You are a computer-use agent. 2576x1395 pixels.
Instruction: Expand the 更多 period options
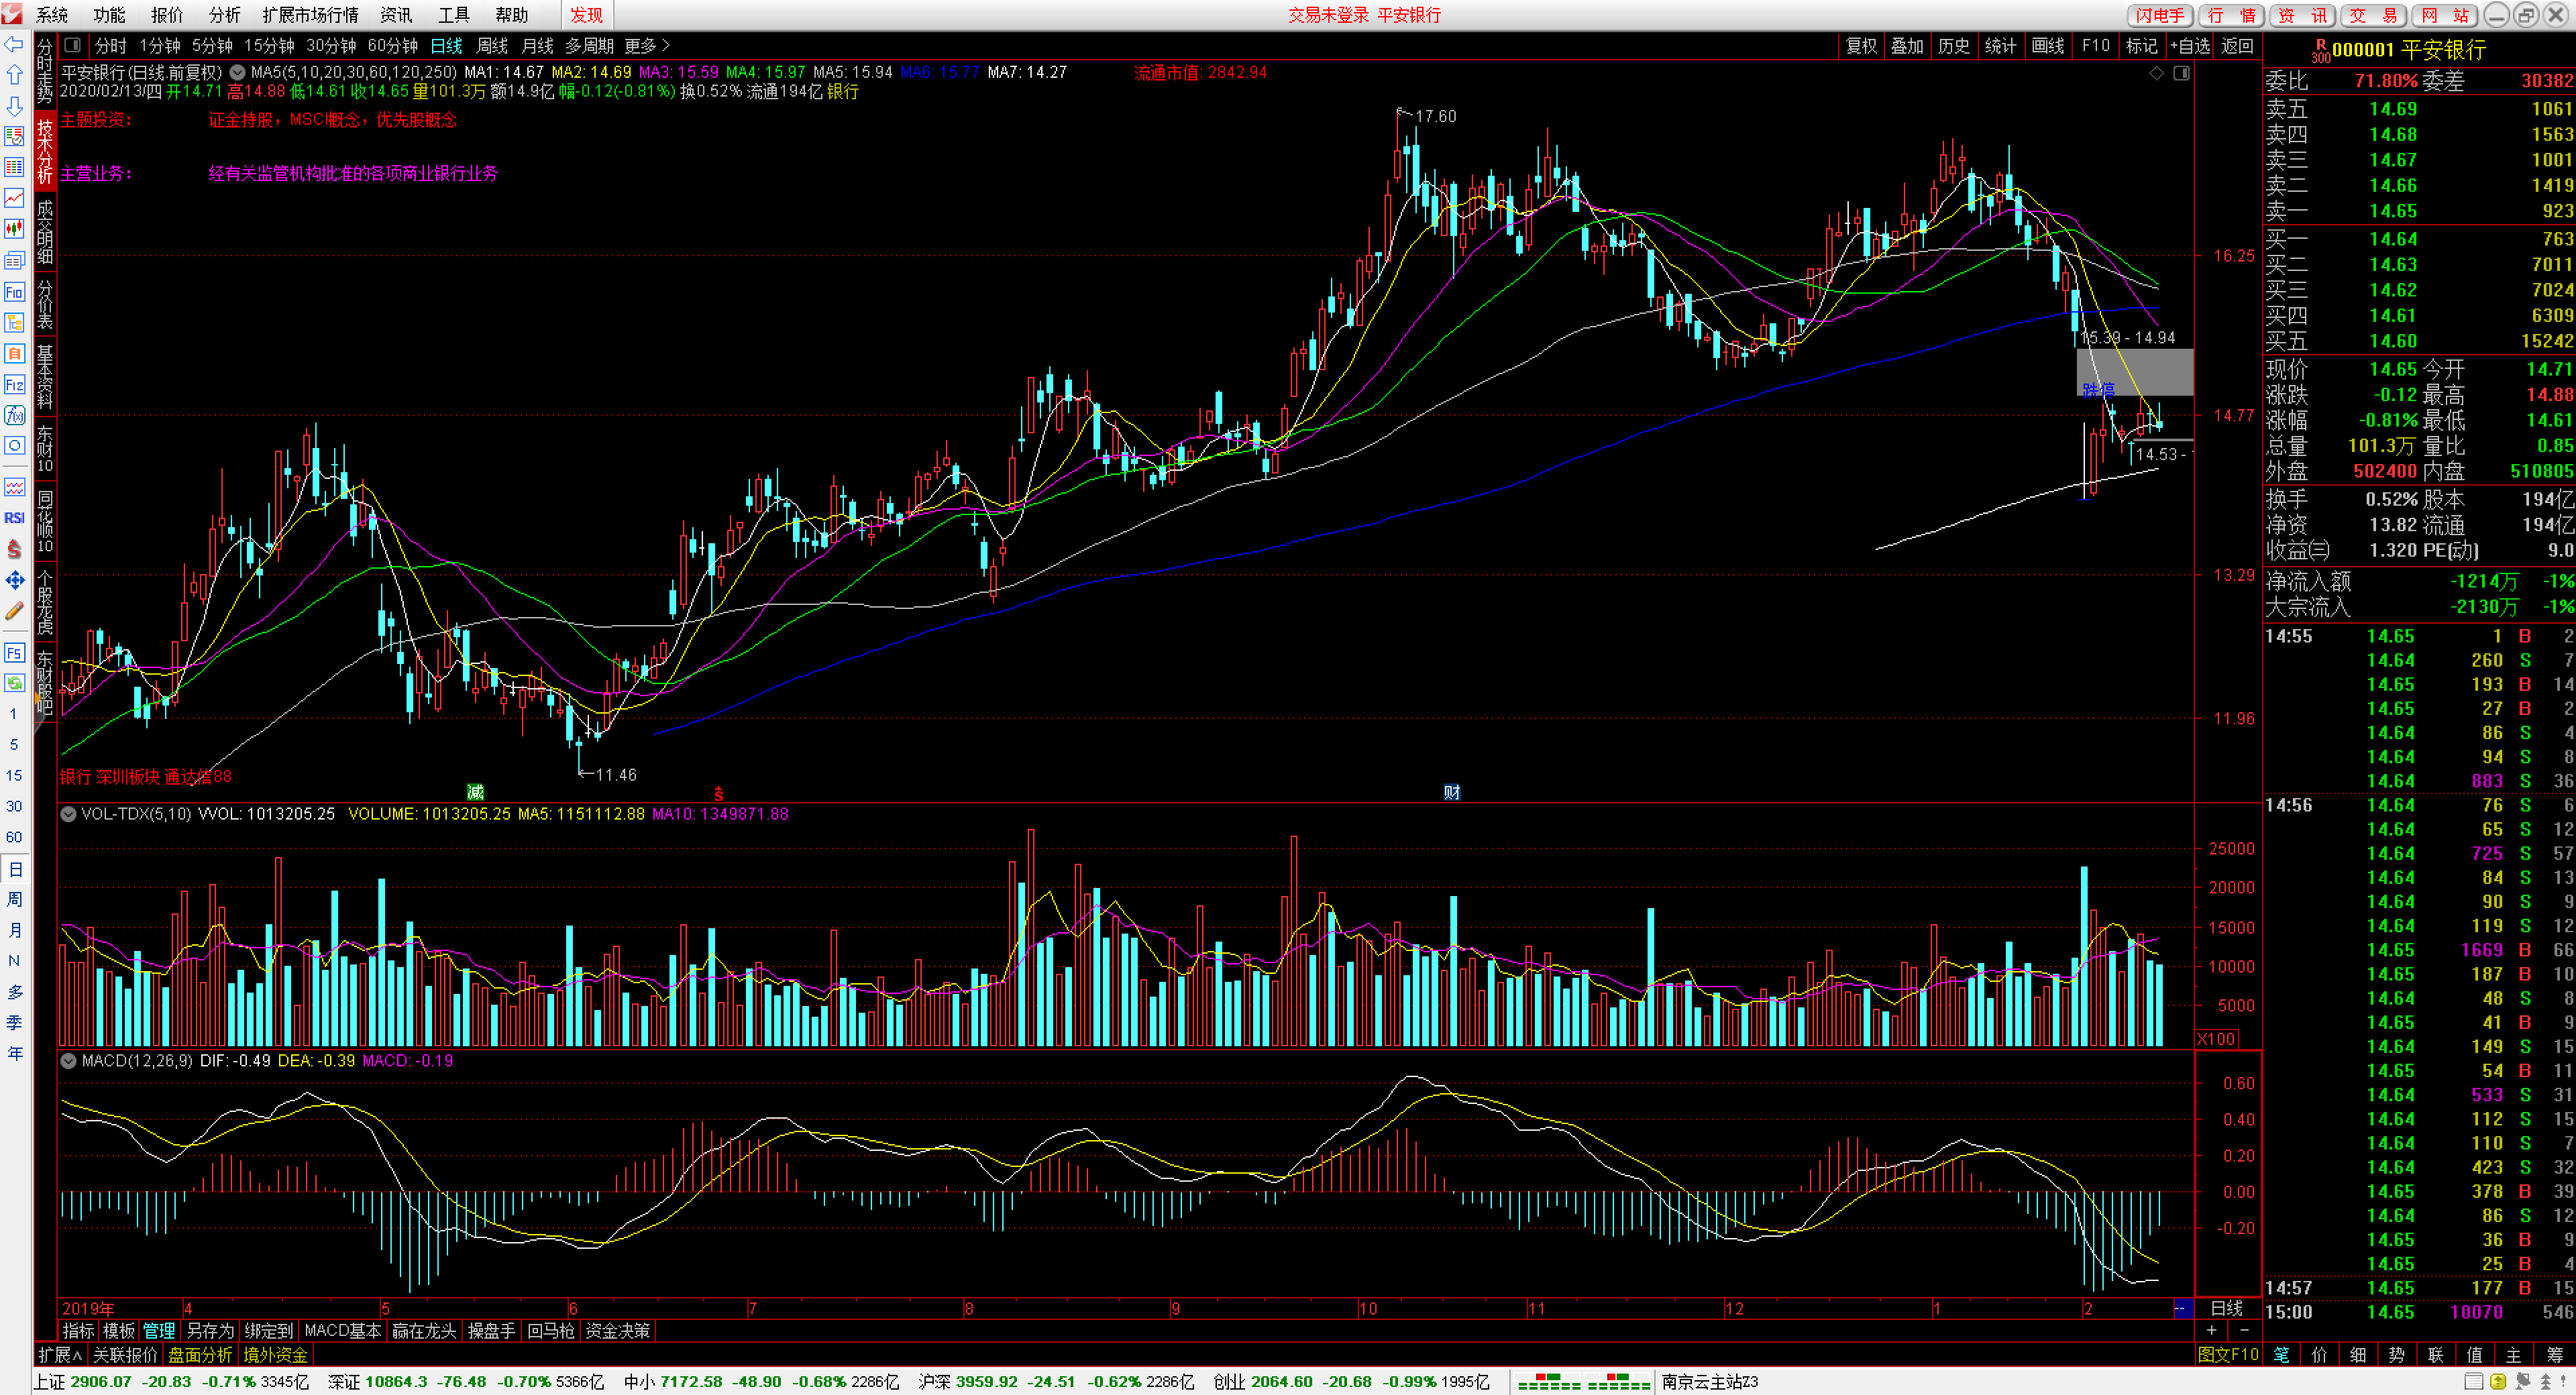646,46
